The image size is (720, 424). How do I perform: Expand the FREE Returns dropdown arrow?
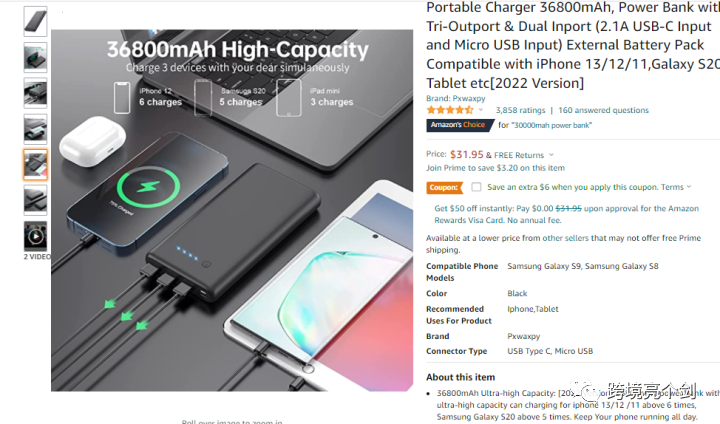pos(551,155)
